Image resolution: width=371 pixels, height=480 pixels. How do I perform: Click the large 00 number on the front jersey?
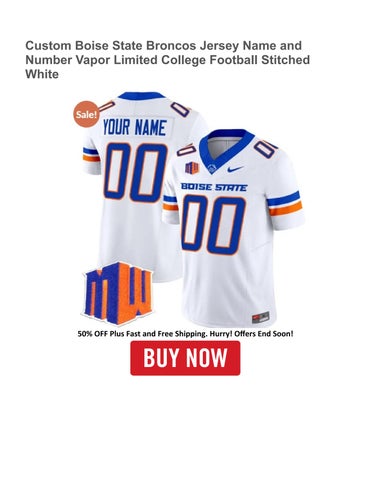pos(214,225)
